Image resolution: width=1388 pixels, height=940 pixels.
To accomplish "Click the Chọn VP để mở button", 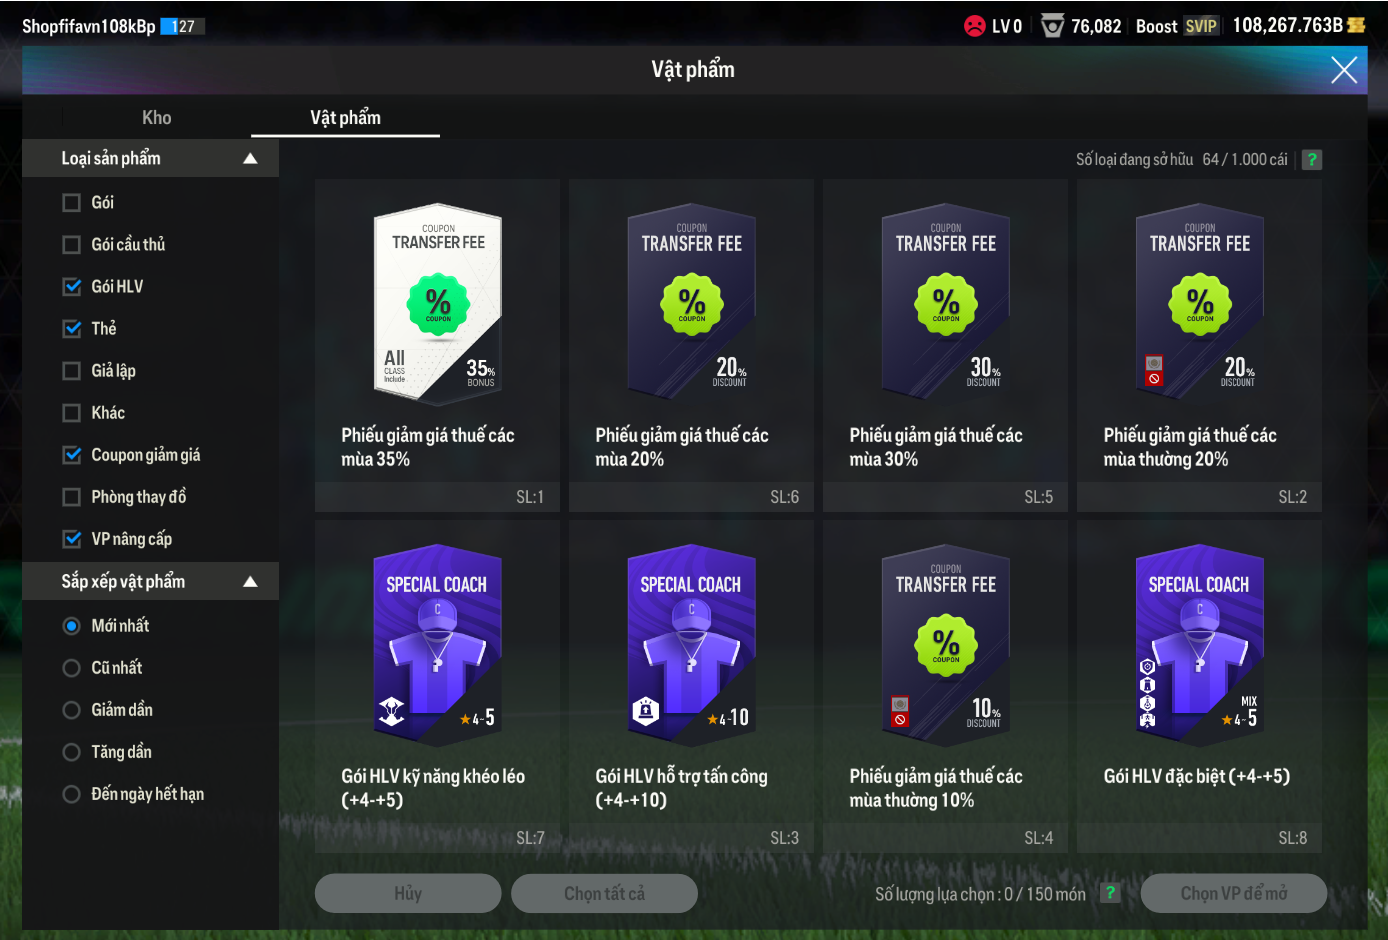I will (x=1234, y=893).
